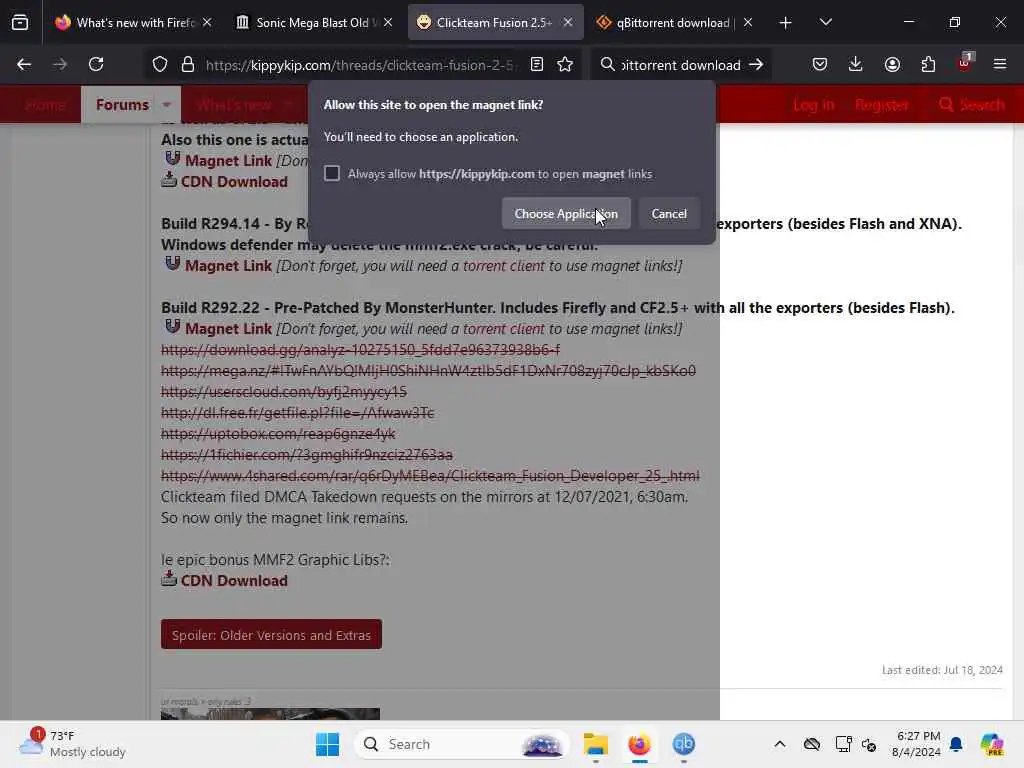Click the qbittorrent download search box
The image size is (1024, 768).
680,65
